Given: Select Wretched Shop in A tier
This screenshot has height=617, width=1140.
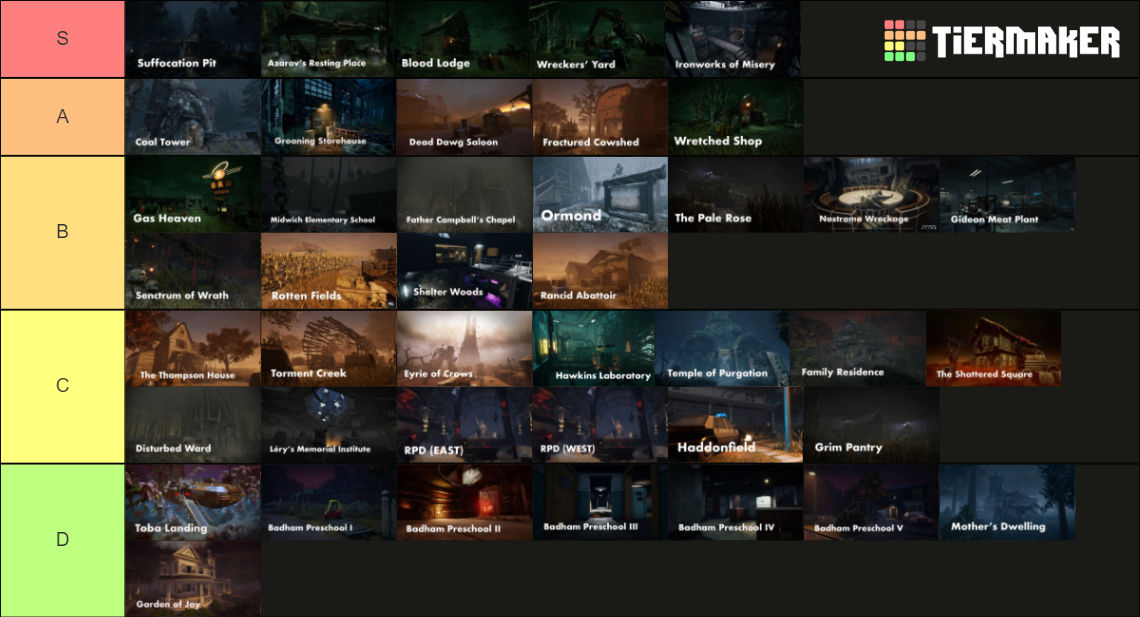Looking at the screenshot, I should tap(735, 117).
